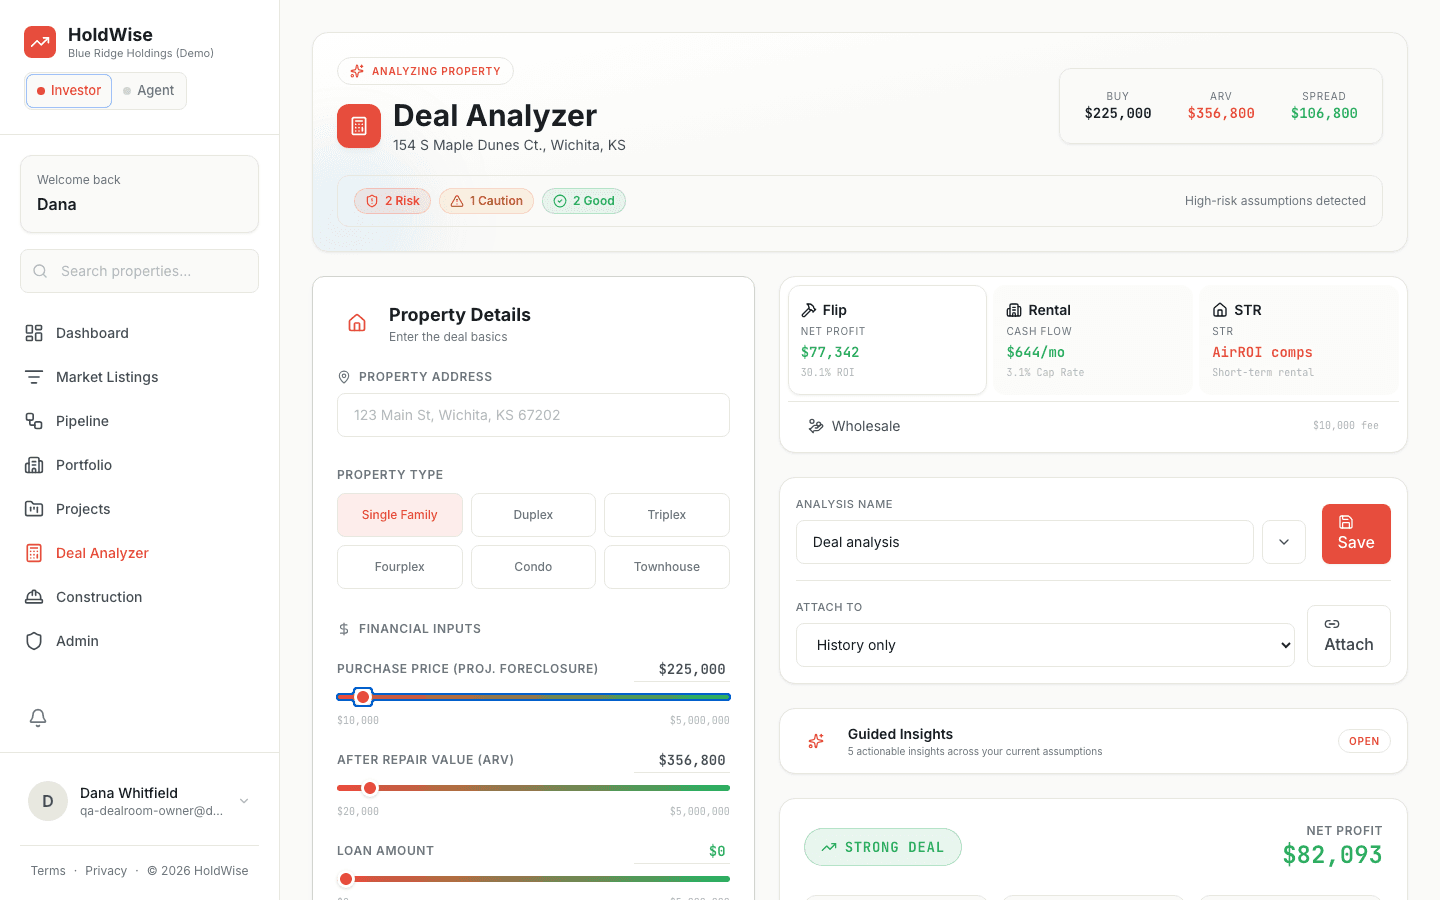The height and width of the screenshot is (900, 1440).
Task: Click the property address input field
Action: tap(533, 415)
